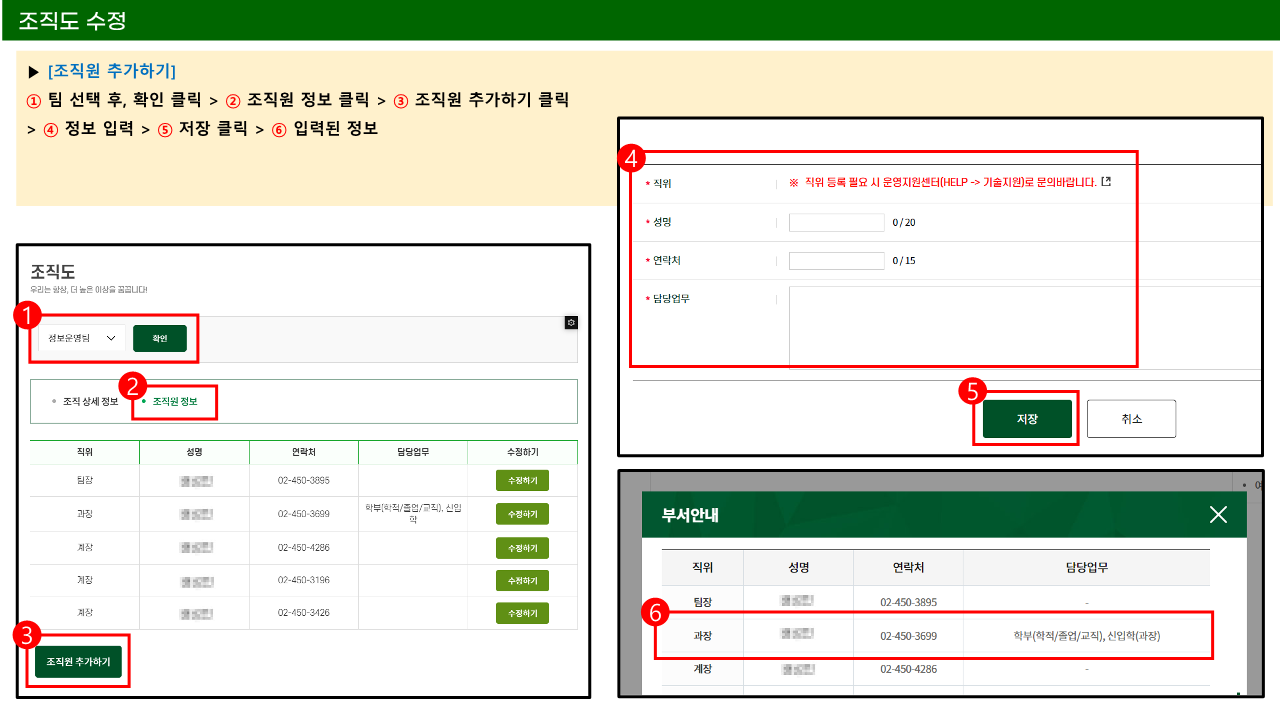Click the 확인 button next to the team dropdown
The image size is (1280, 720).
(x=159, y=338)
